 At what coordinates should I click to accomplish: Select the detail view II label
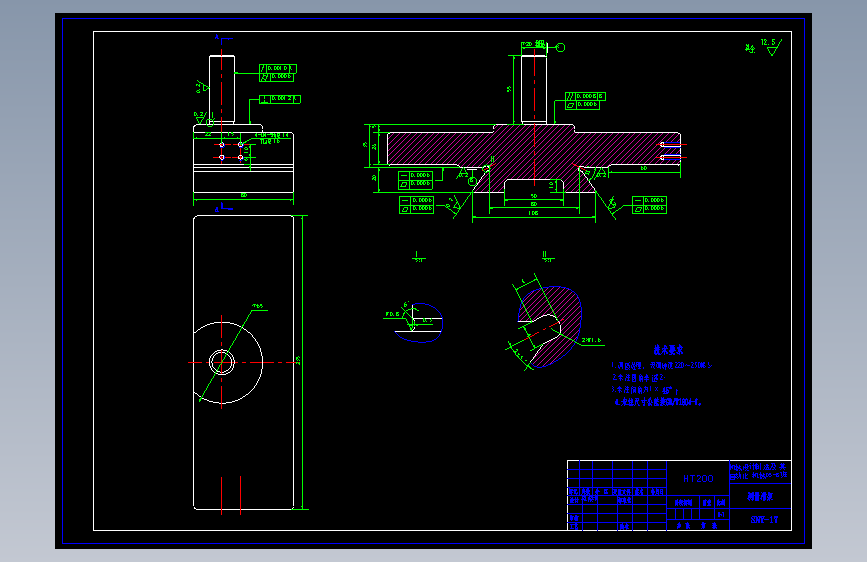pyautogui.click(x=546, y=256)
